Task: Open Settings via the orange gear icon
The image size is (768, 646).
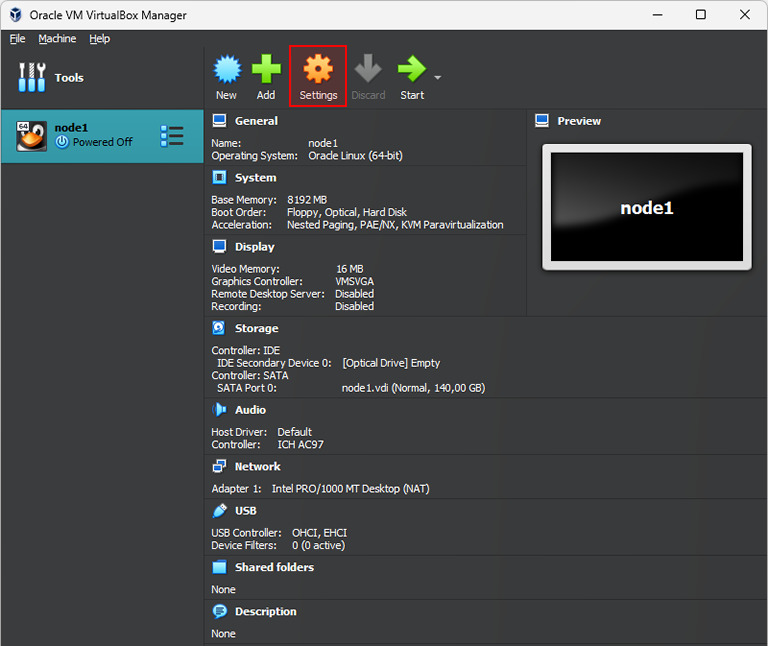Action: click(318, 69)
